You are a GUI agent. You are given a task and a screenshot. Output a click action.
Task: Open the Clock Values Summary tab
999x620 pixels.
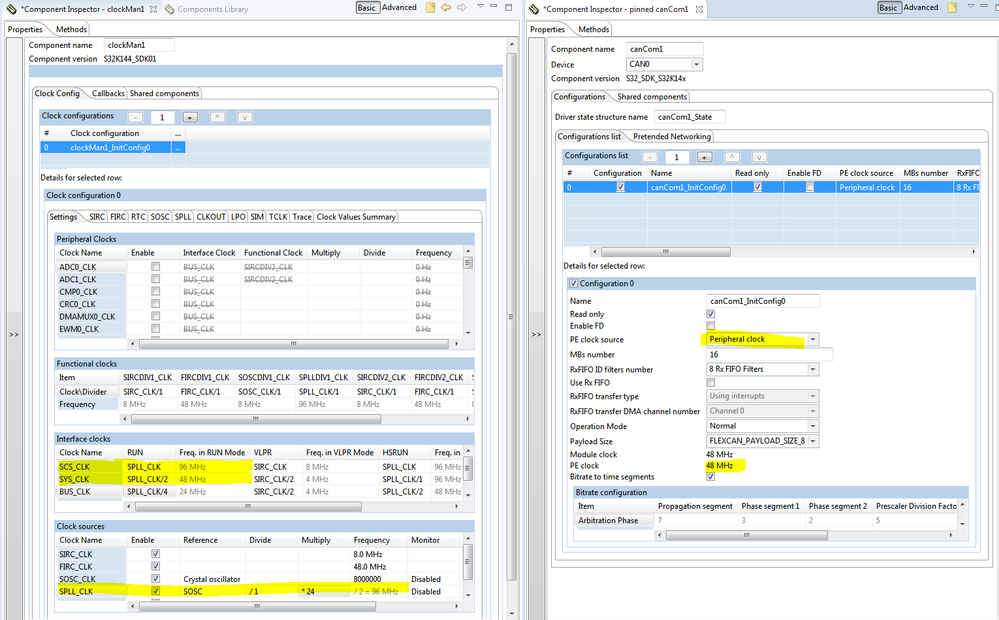[x=356, y=217]
